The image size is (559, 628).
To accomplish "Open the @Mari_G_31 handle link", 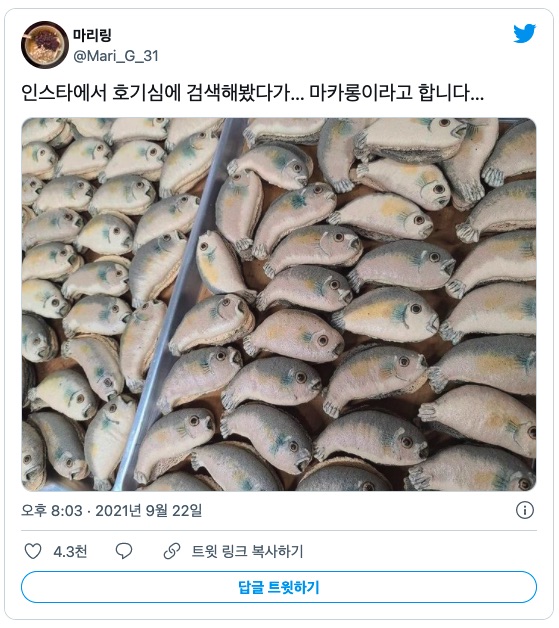I will pyautogui.click(x=116, y=56).
